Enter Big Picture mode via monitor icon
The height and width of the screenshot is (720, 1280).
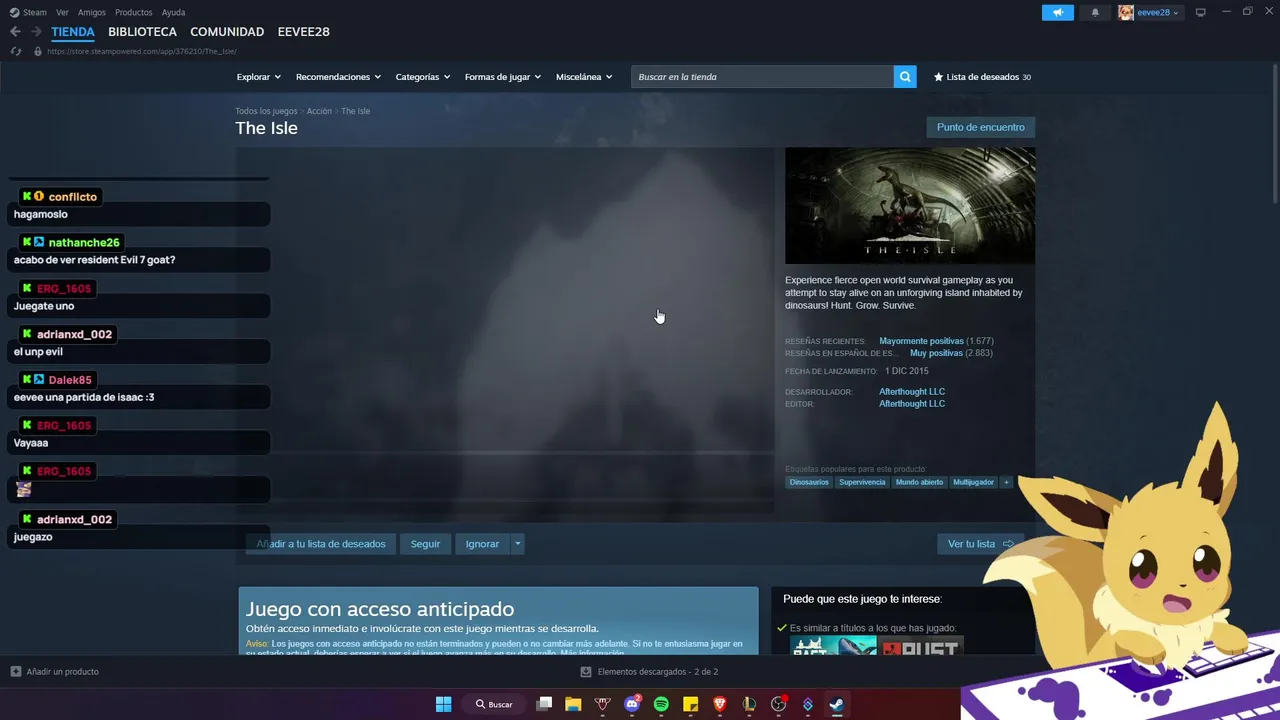[1201, 12]
